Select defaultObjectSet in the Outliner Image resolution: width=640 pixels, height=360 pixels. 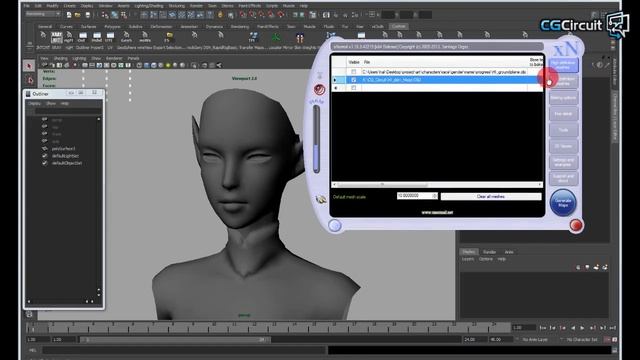click(67, 163)
